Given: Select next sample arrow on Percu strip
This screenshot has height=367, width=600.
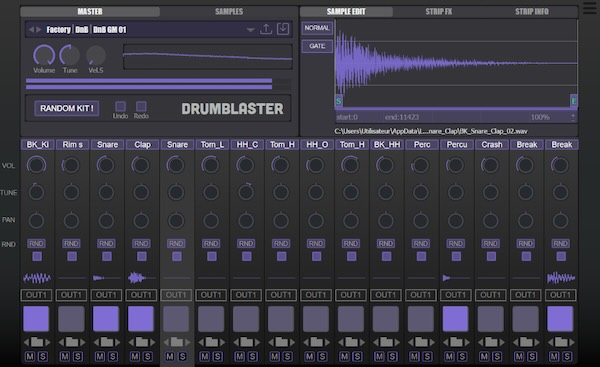Looking at the screenshot, I should click(x=467, y=342).
